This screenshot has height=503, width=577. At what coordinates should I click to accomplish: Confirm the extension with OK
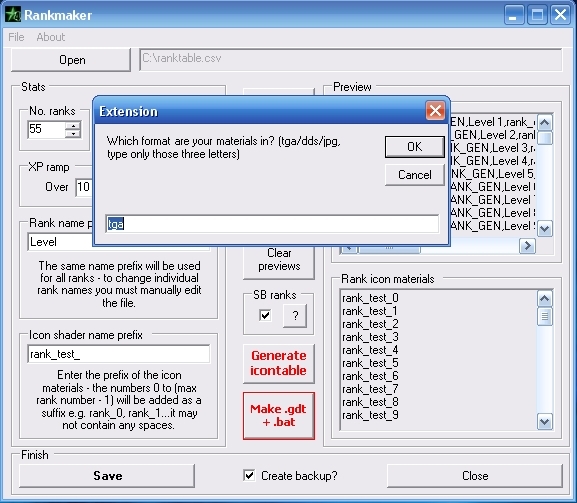(415, 147)
